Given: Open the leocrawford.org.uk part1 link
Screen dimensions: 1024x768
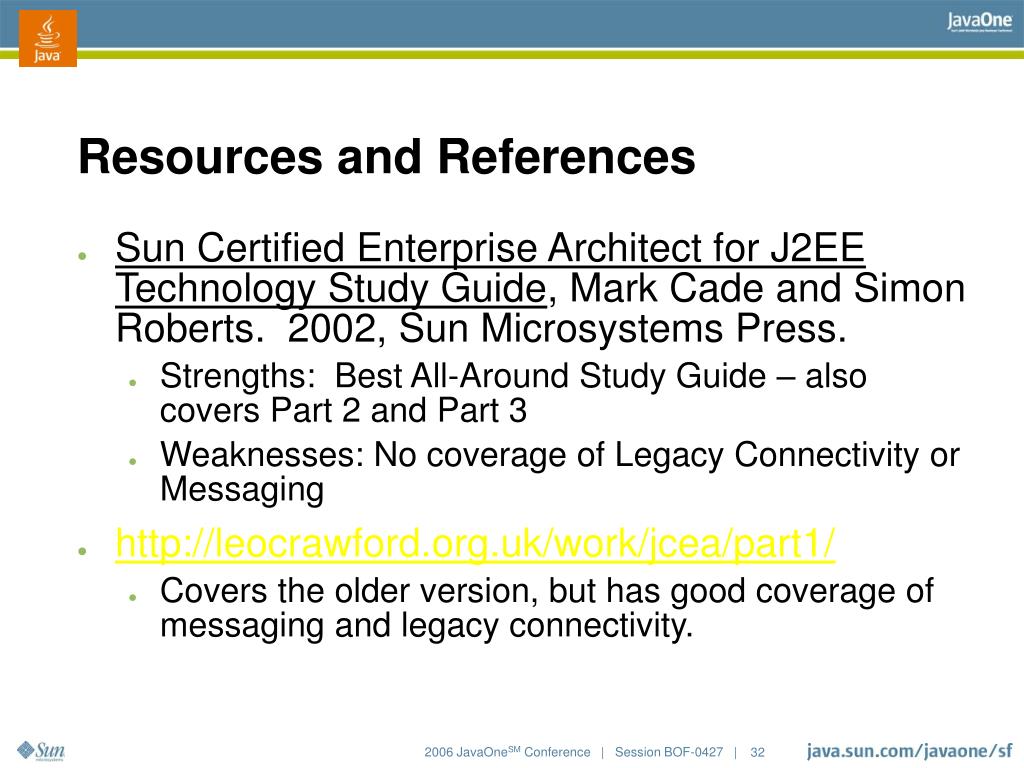Looking at the screenshot, I should tap(475, 543).
